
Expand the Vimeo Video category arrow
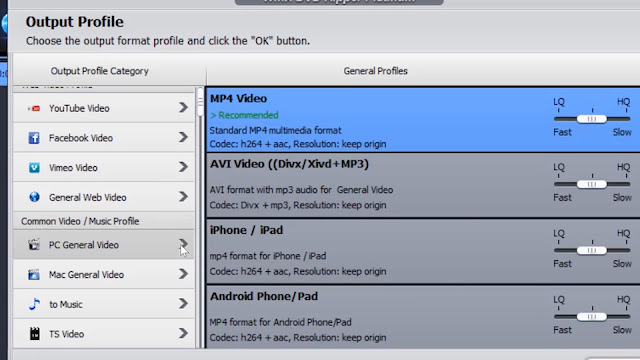pos(183,167)
